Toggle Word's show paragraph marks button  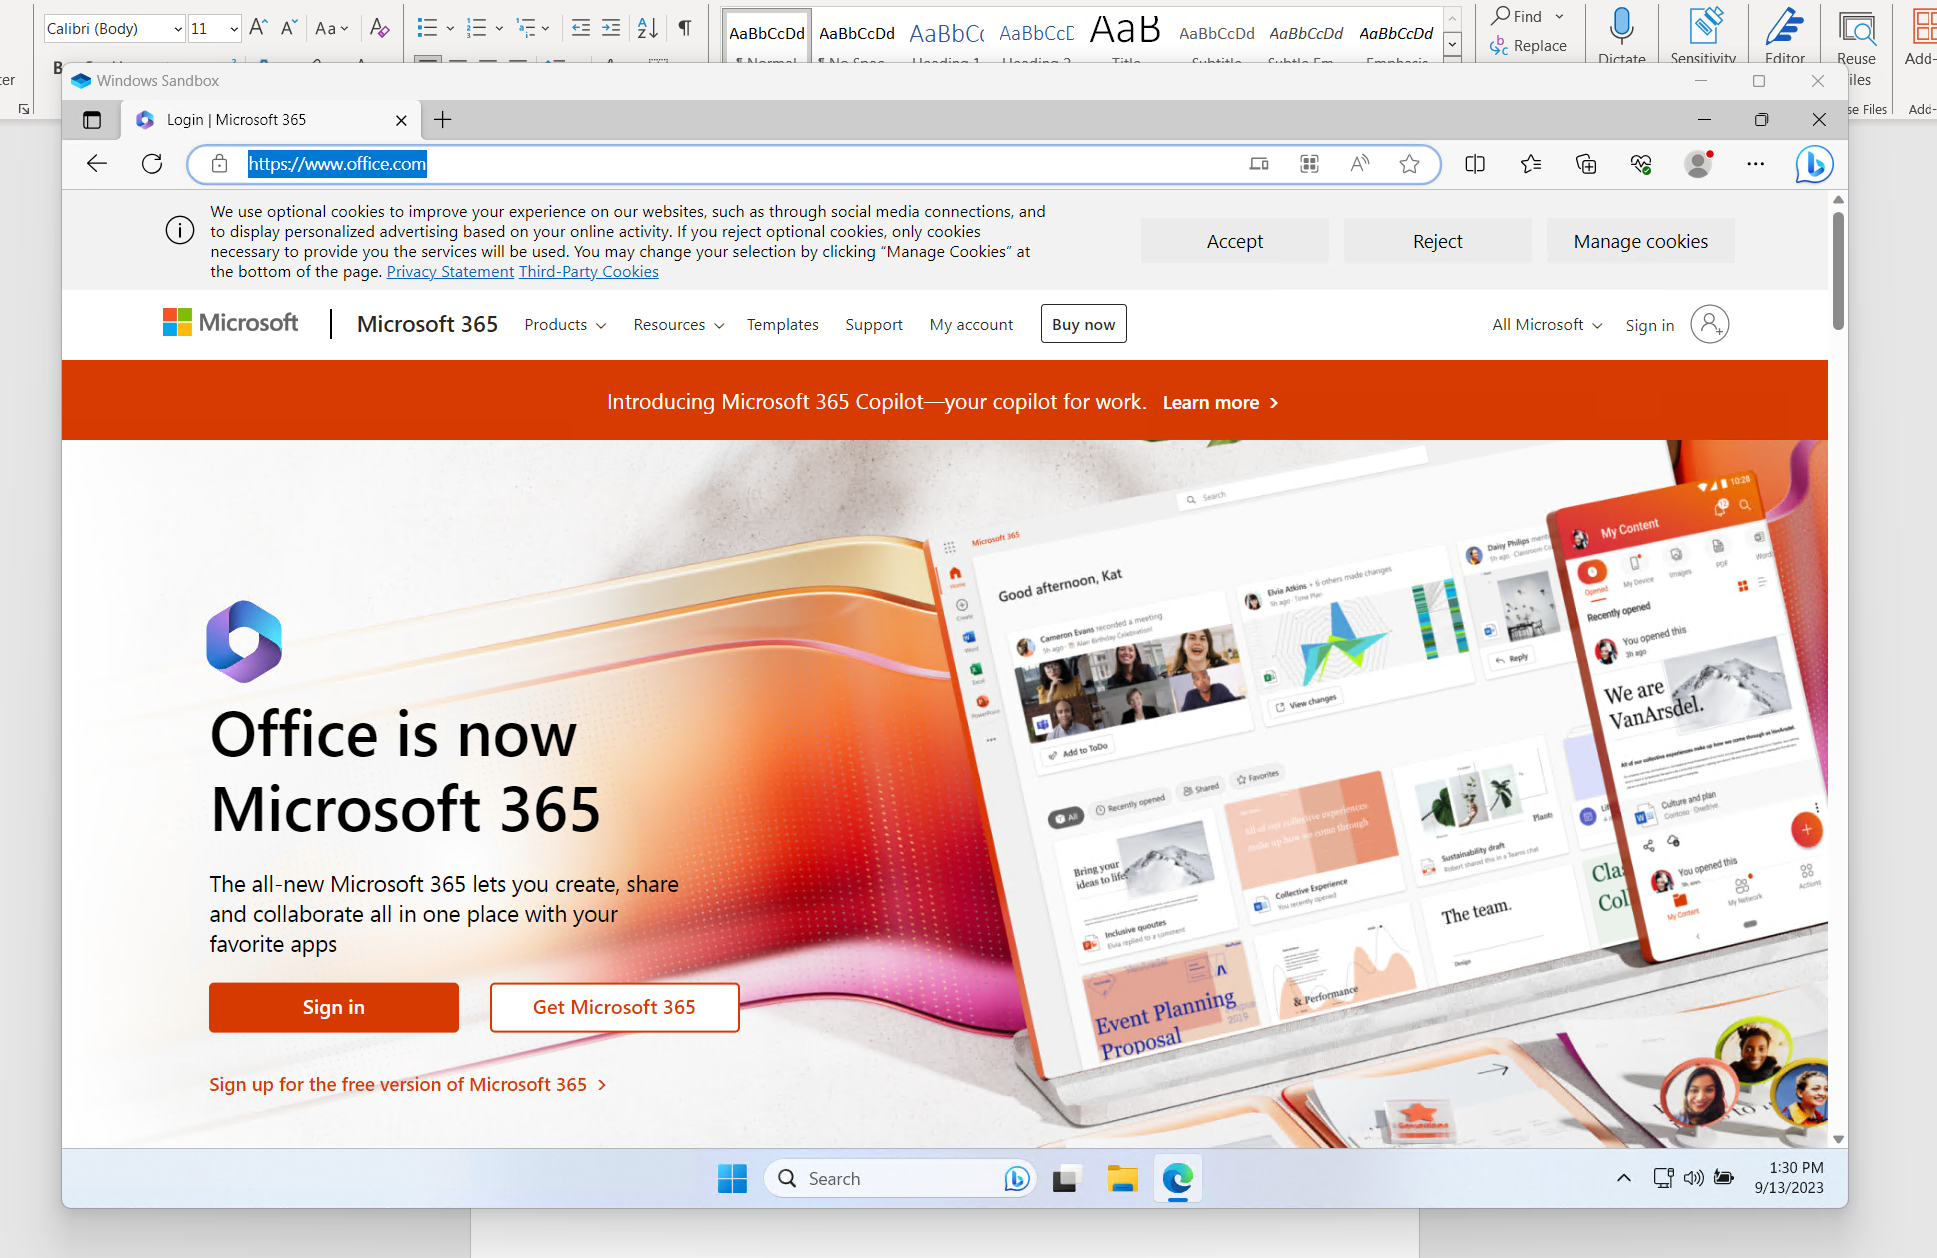685,28
